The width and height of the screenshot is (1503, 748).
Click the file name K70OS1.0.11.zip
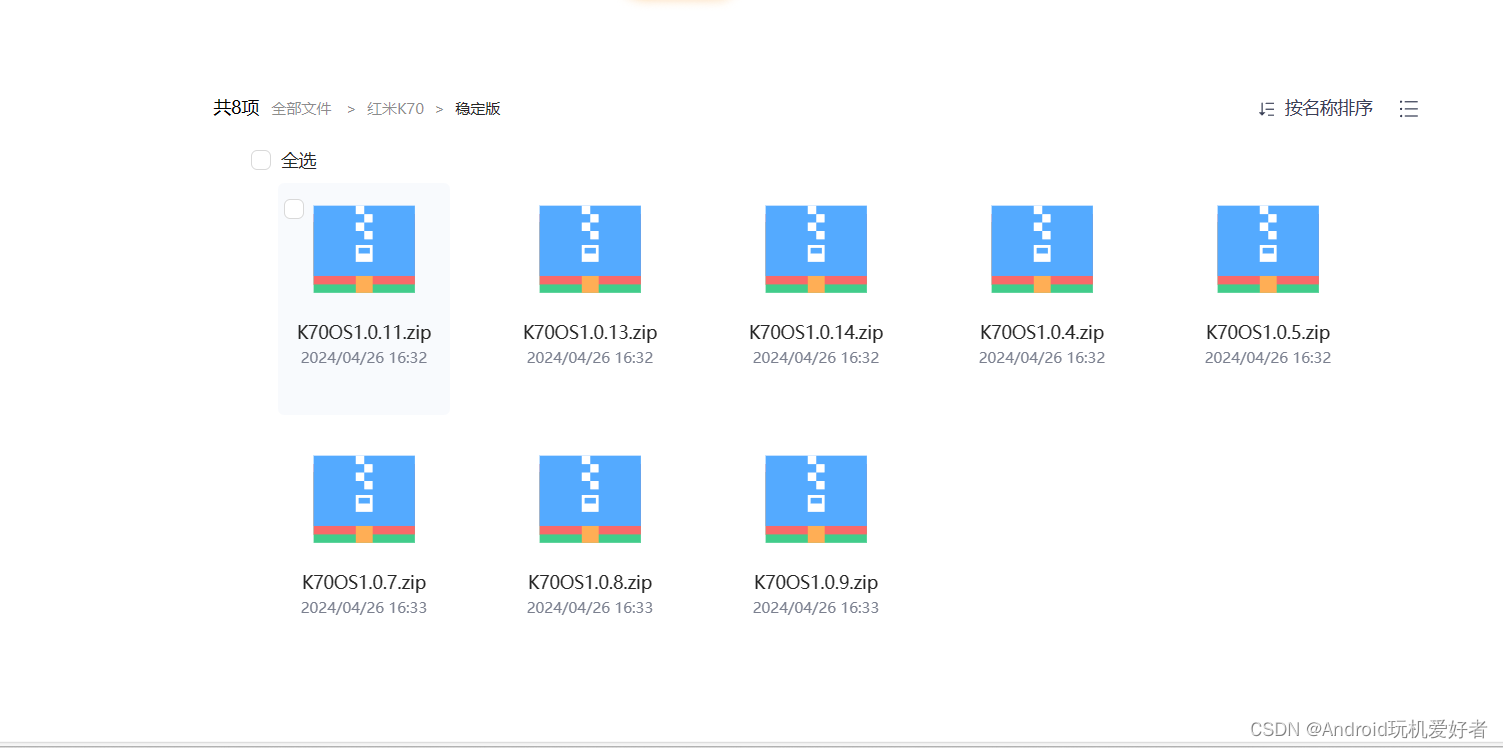click(x=364, y=332)
